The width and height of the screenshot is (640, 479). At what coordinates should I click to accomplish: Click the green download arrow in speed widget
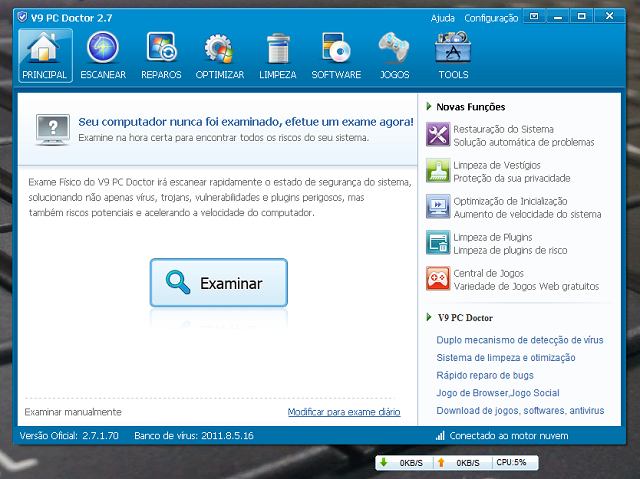pyautogui.click(x=383, y=462)
